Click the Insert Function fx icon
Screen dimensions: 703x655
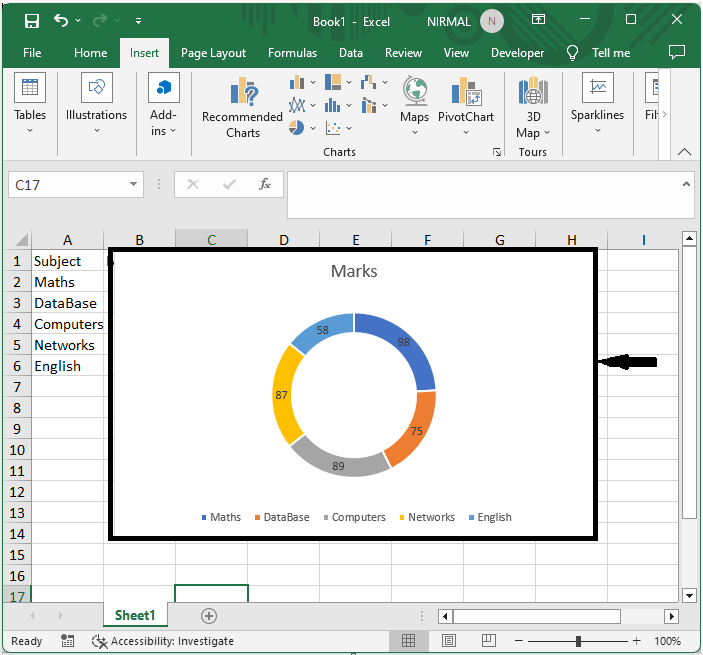[x=265, y=185]
